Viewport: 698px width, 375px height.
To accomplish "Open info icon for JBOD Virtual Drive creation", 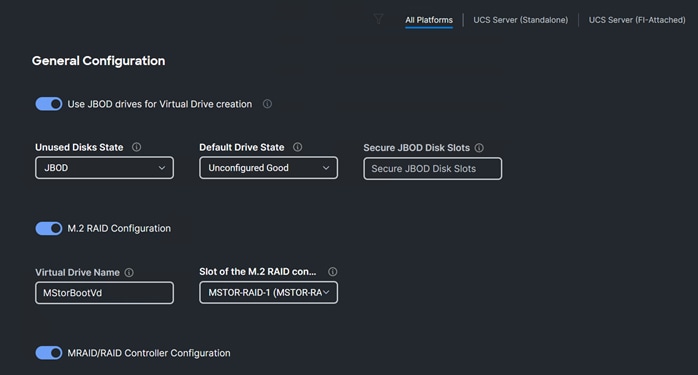I will [x=267, y=104].
